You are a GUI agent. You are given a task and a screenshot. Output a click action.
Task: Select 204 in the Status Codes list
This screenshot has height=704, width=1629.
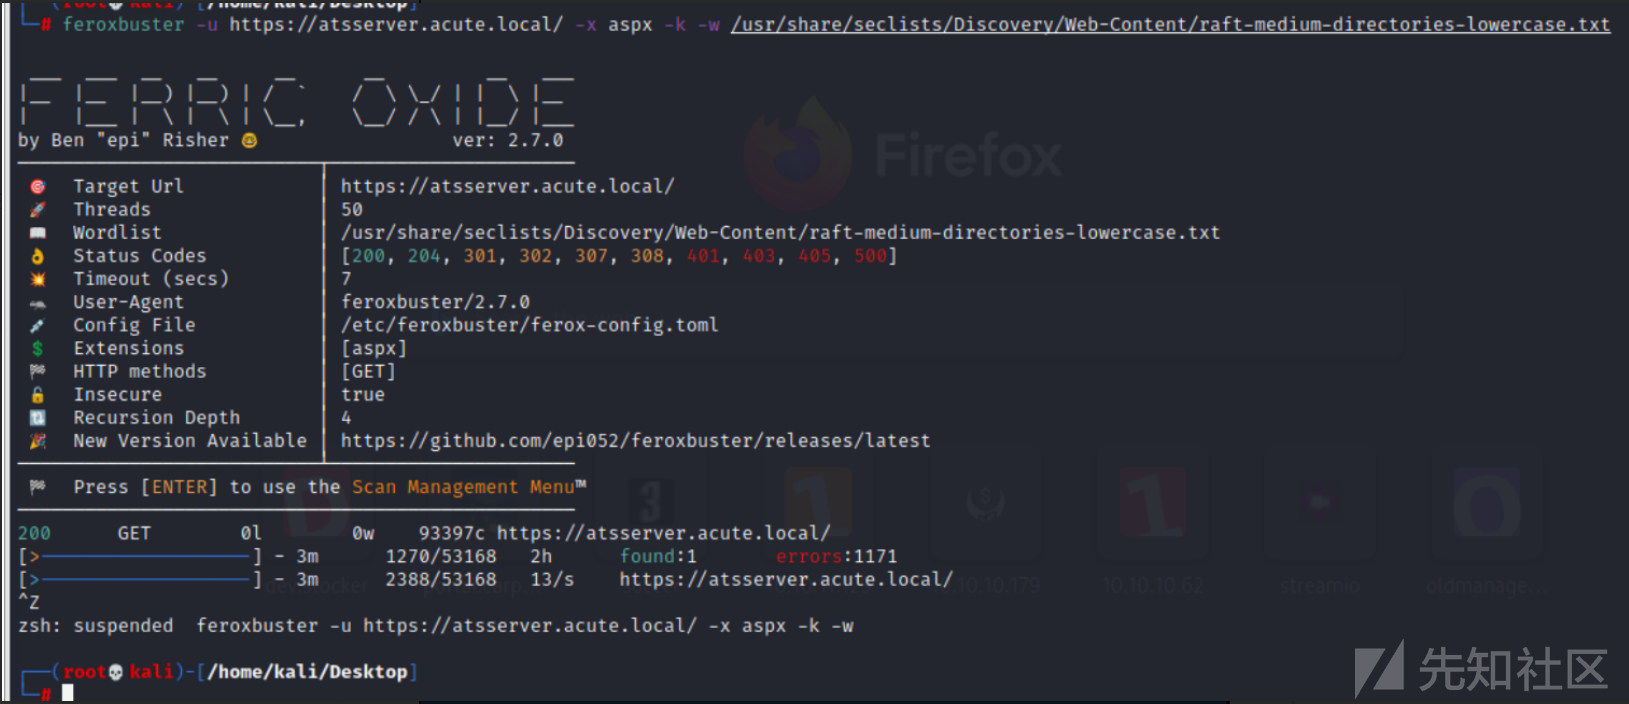(424, 256)
